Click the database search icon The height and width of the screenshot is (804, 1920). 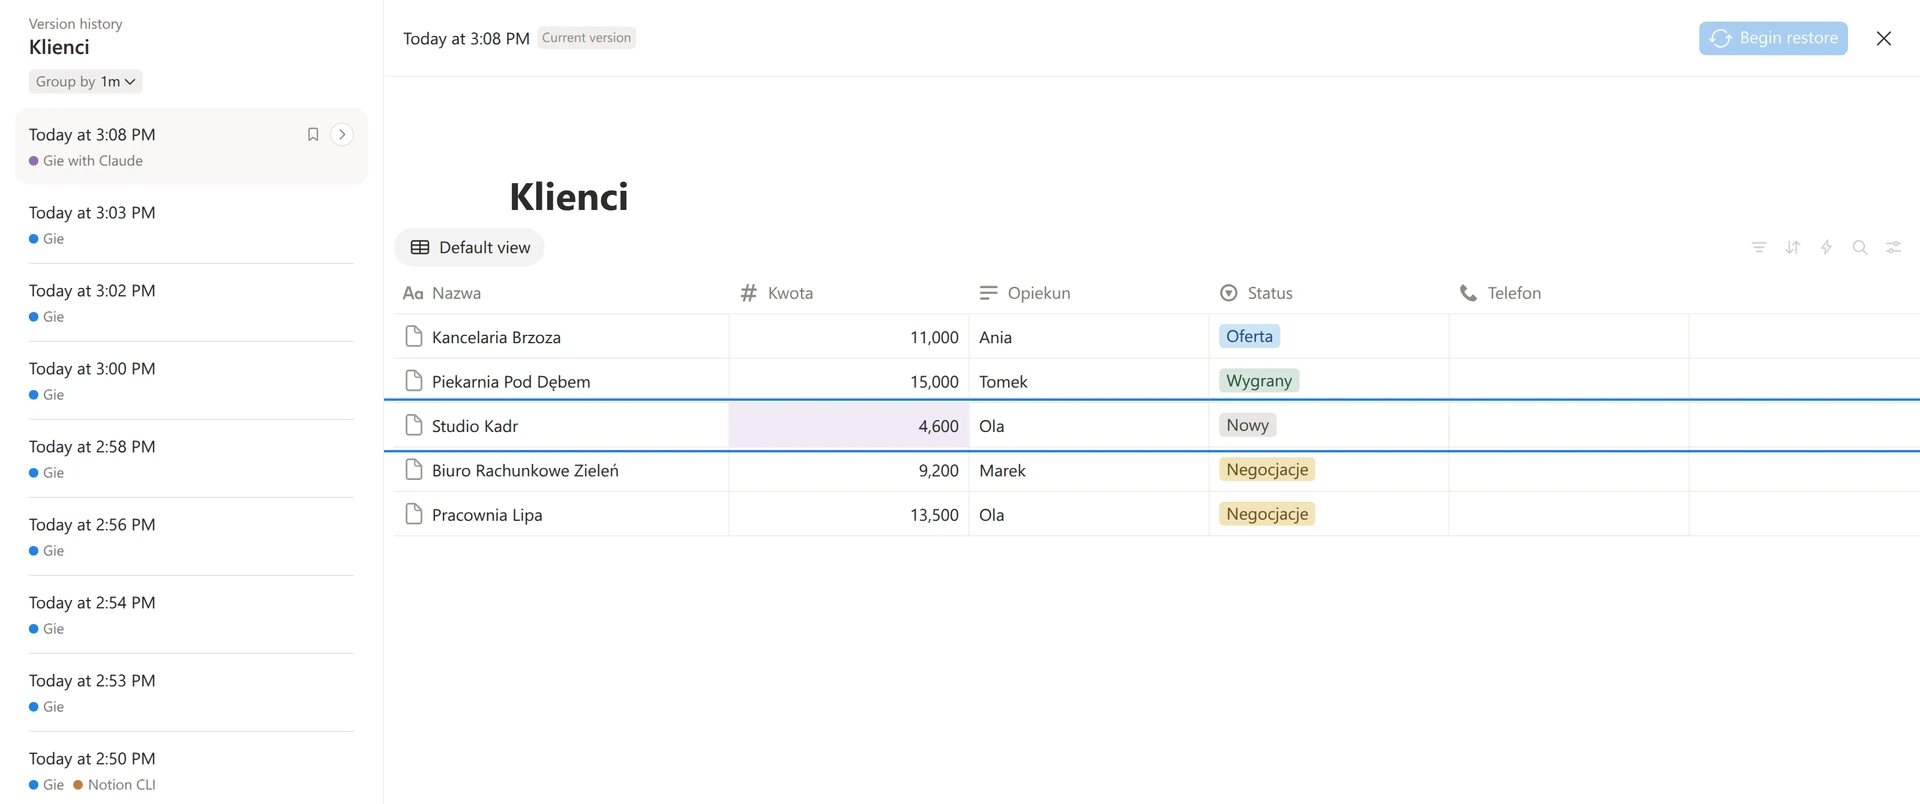[x=1860, y=247]
